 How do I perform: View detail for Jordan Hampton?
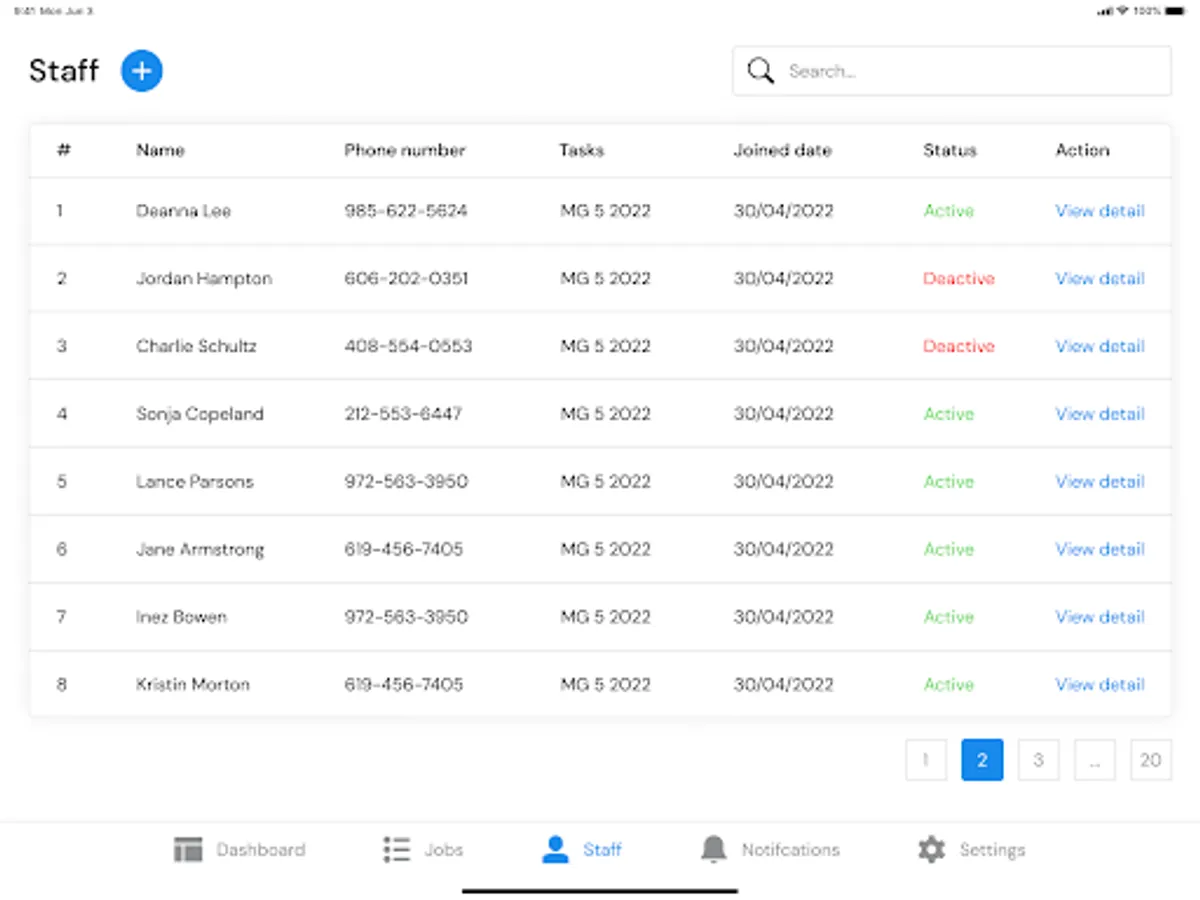(x=1100, y=279)
